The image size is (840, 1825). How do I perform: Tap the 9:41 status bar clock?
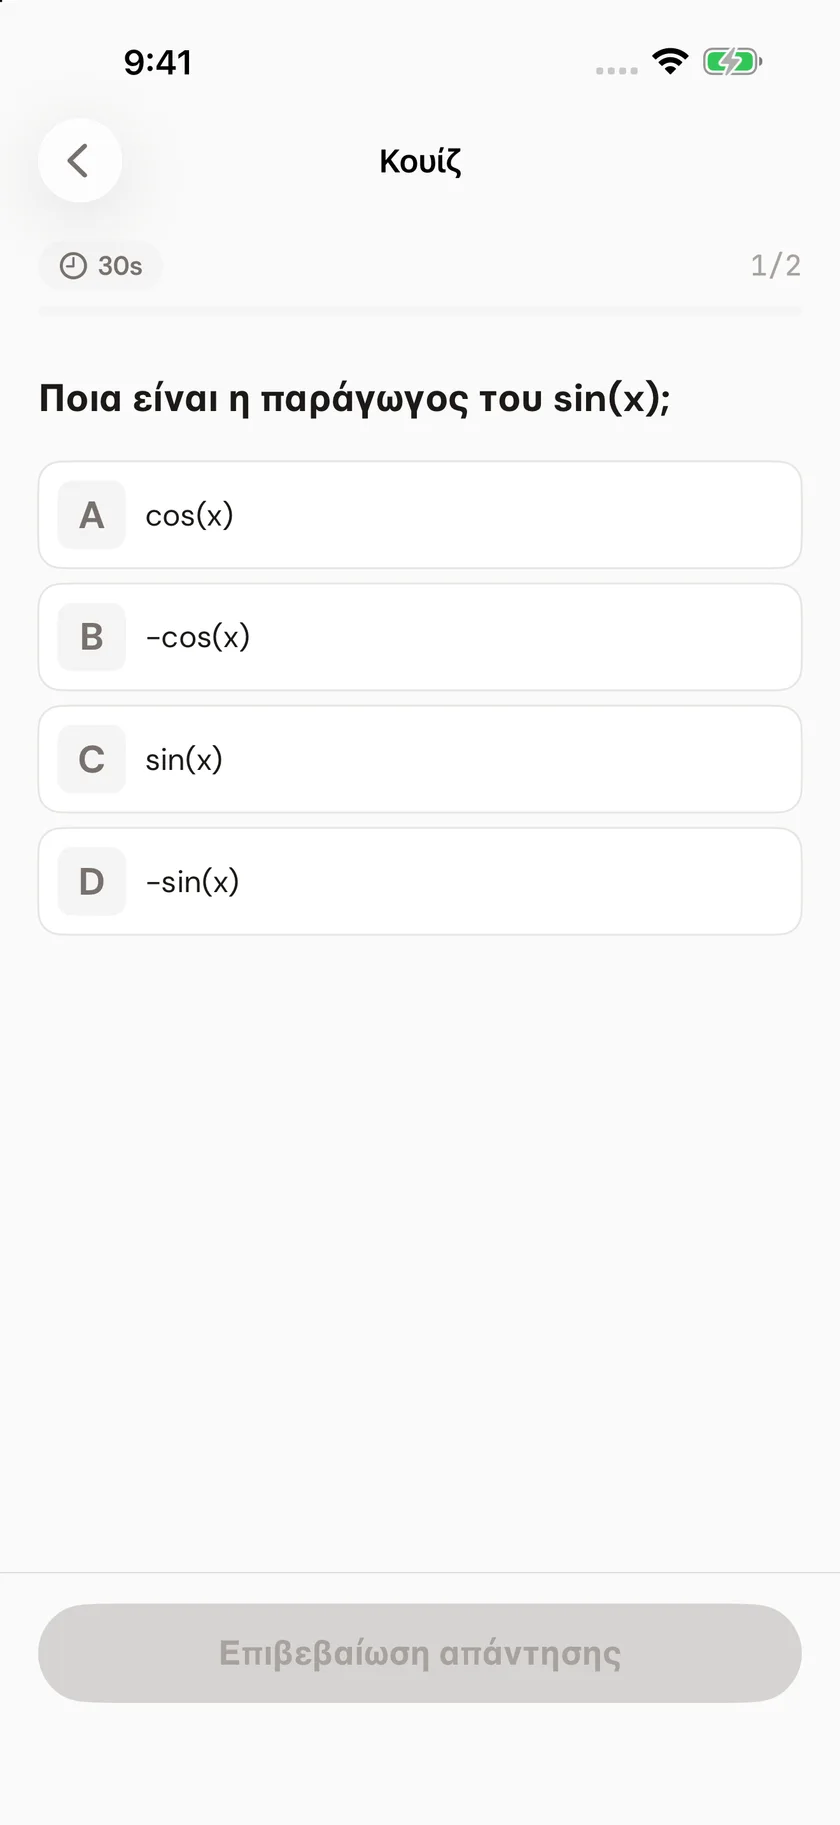point(158,62)
